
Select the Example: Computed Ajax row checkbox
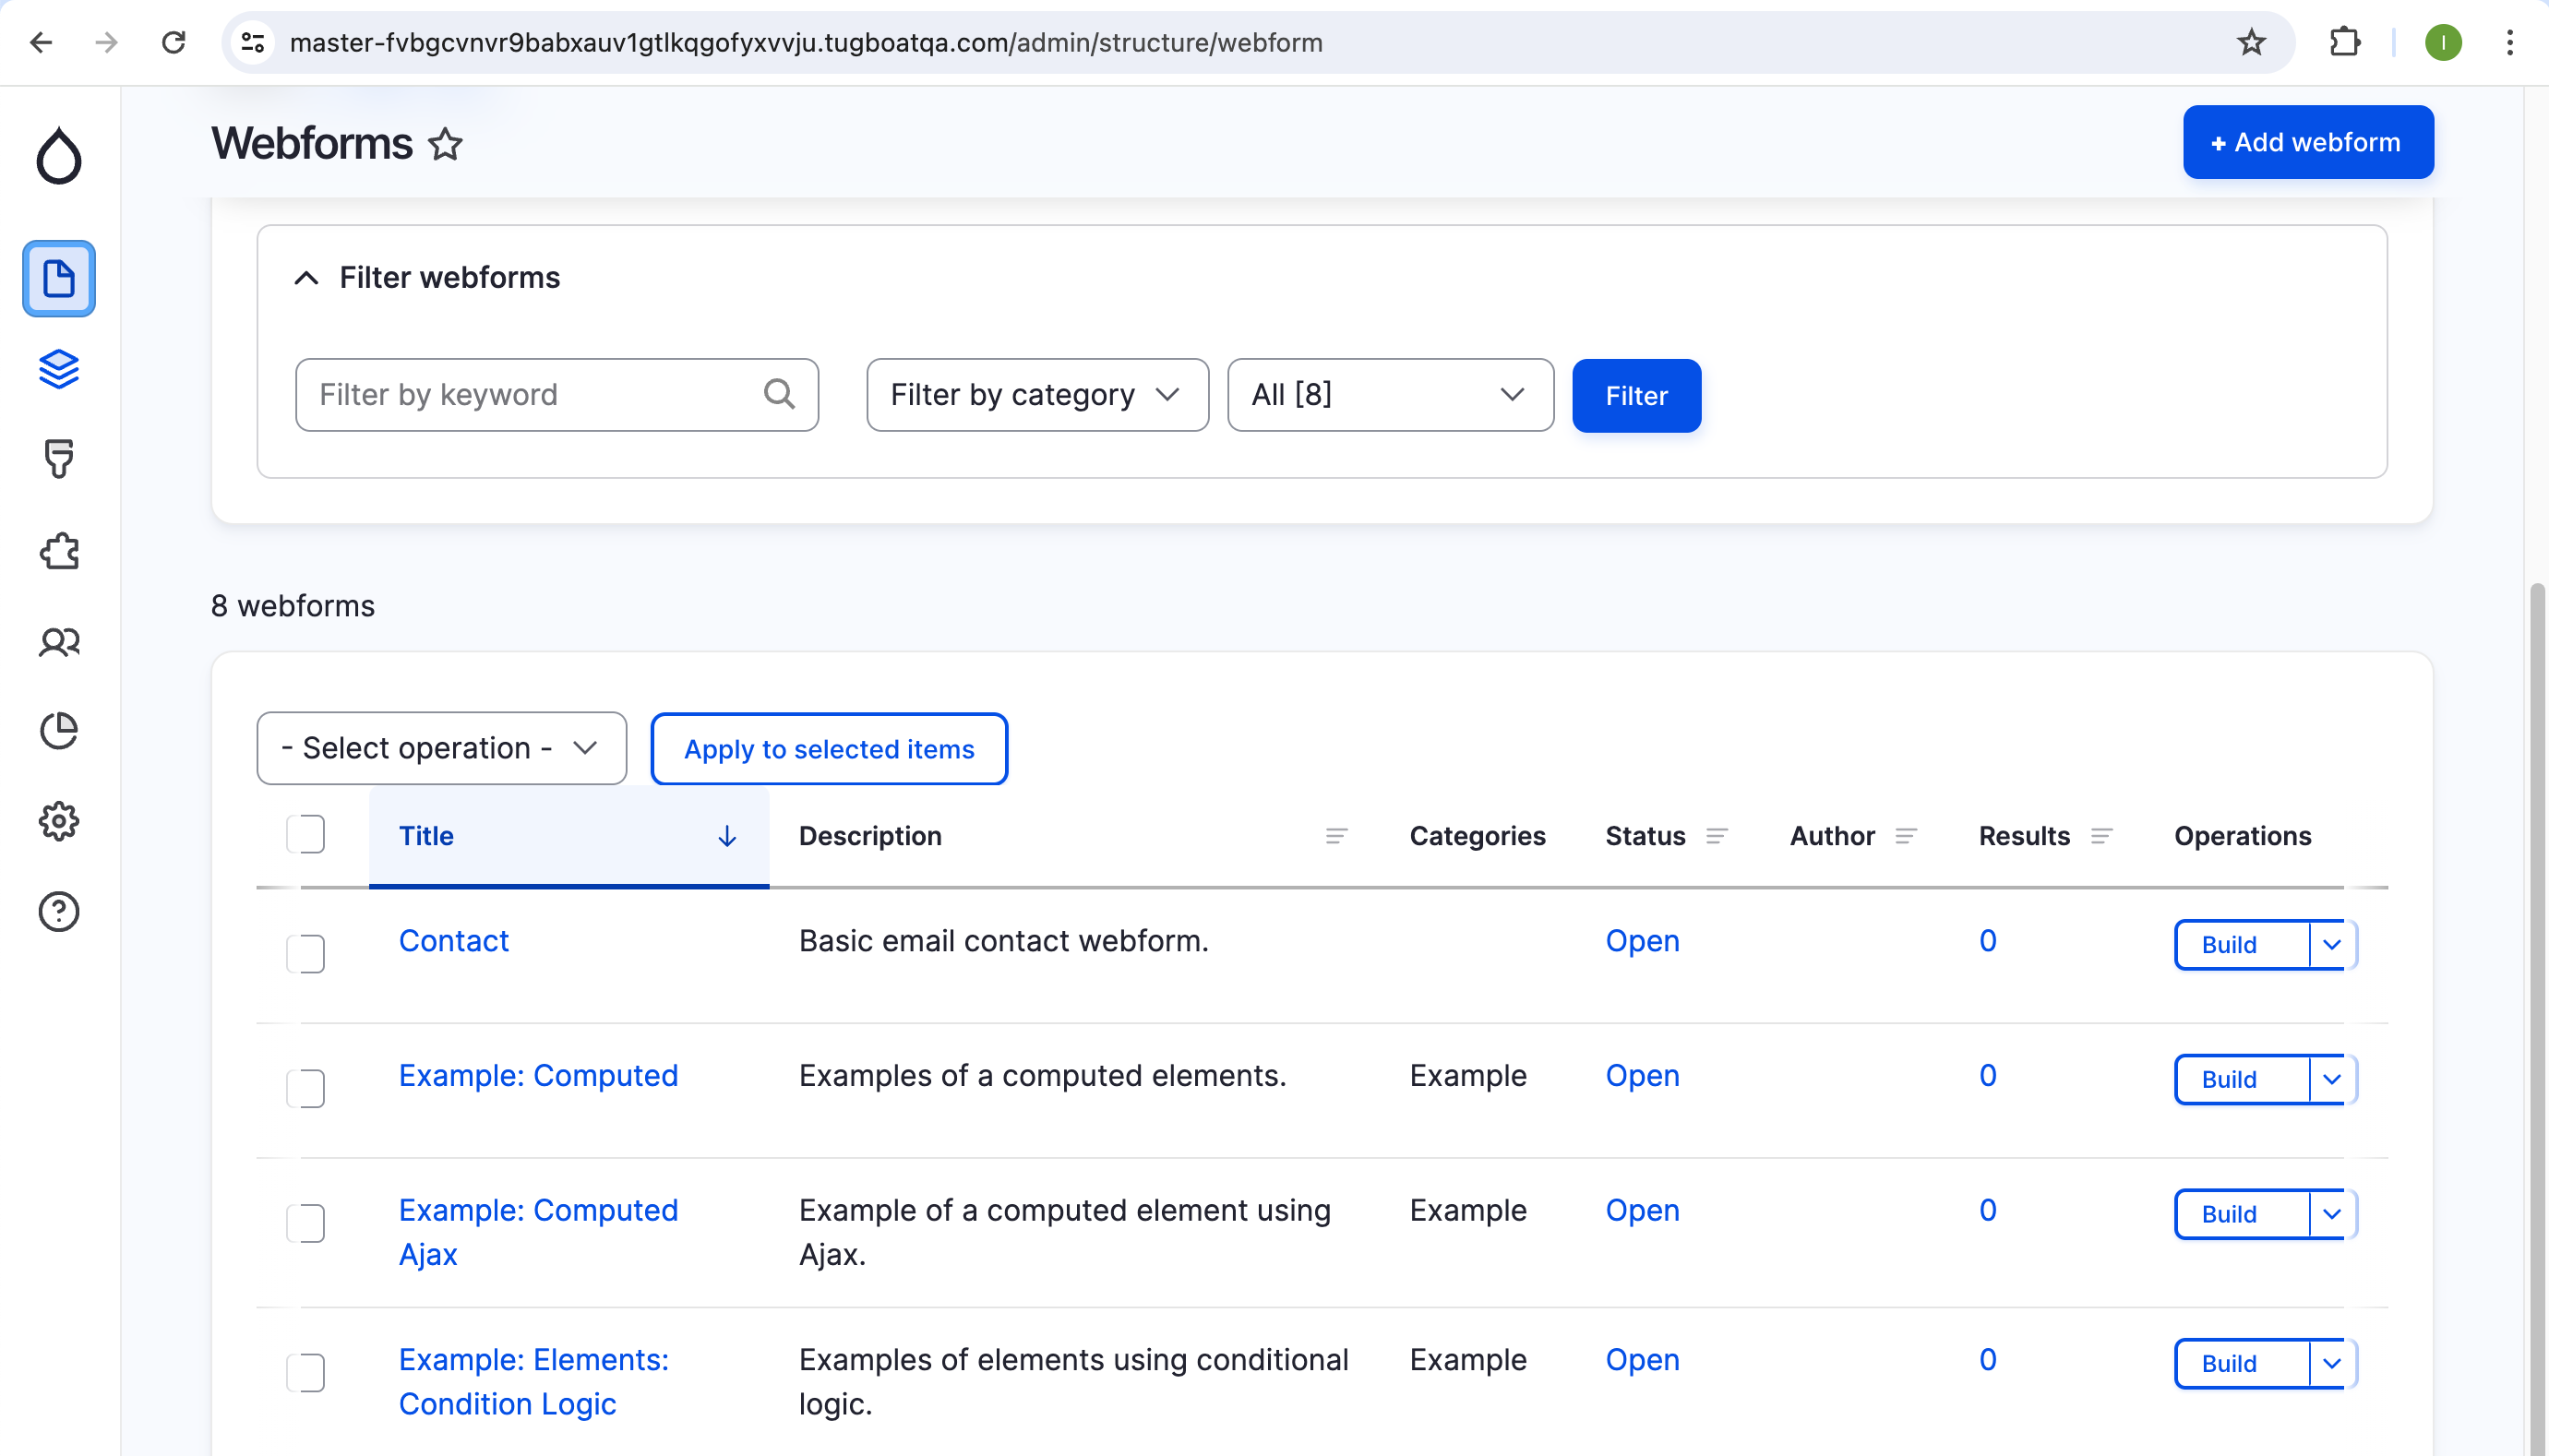point(305,1222)
